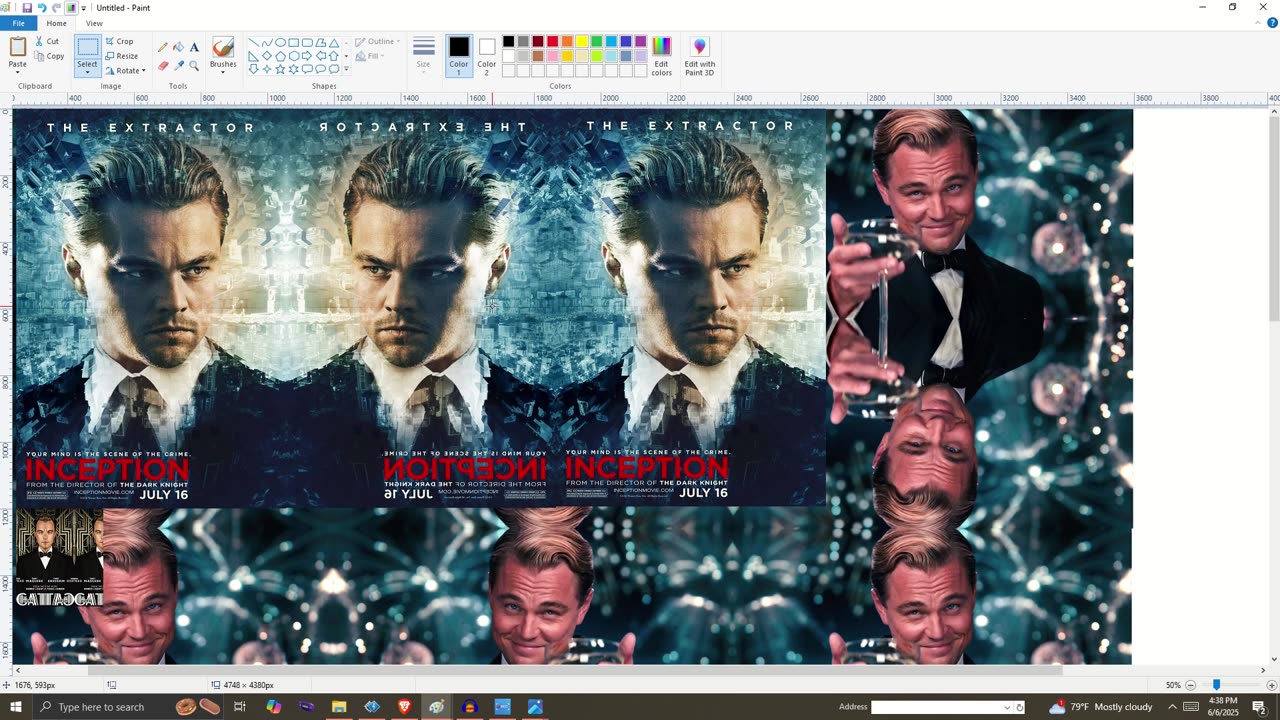Activate the rectangular Select tool
The image size is (1280, 720).
point(87,48)
